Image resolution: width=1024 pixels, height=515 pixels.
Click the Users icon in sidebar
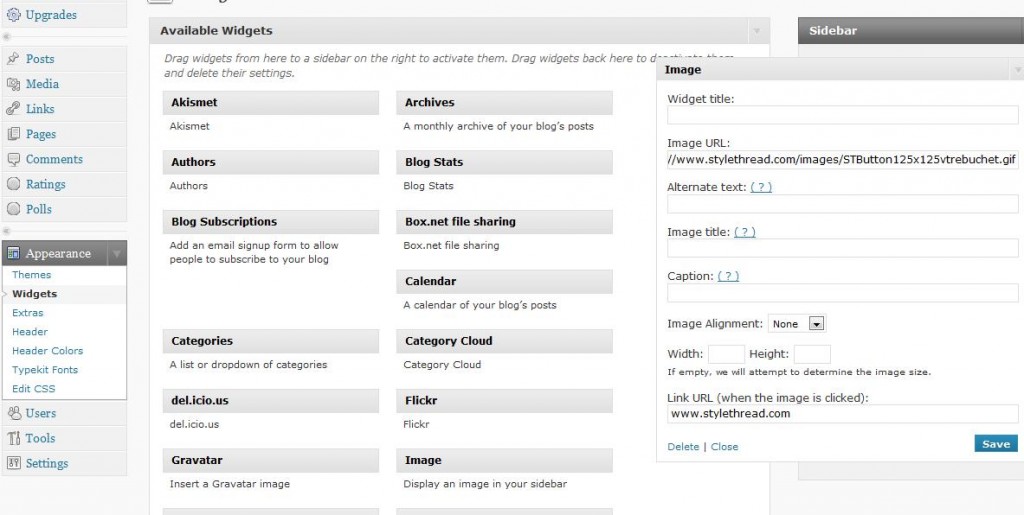click(x=14, y=413)
